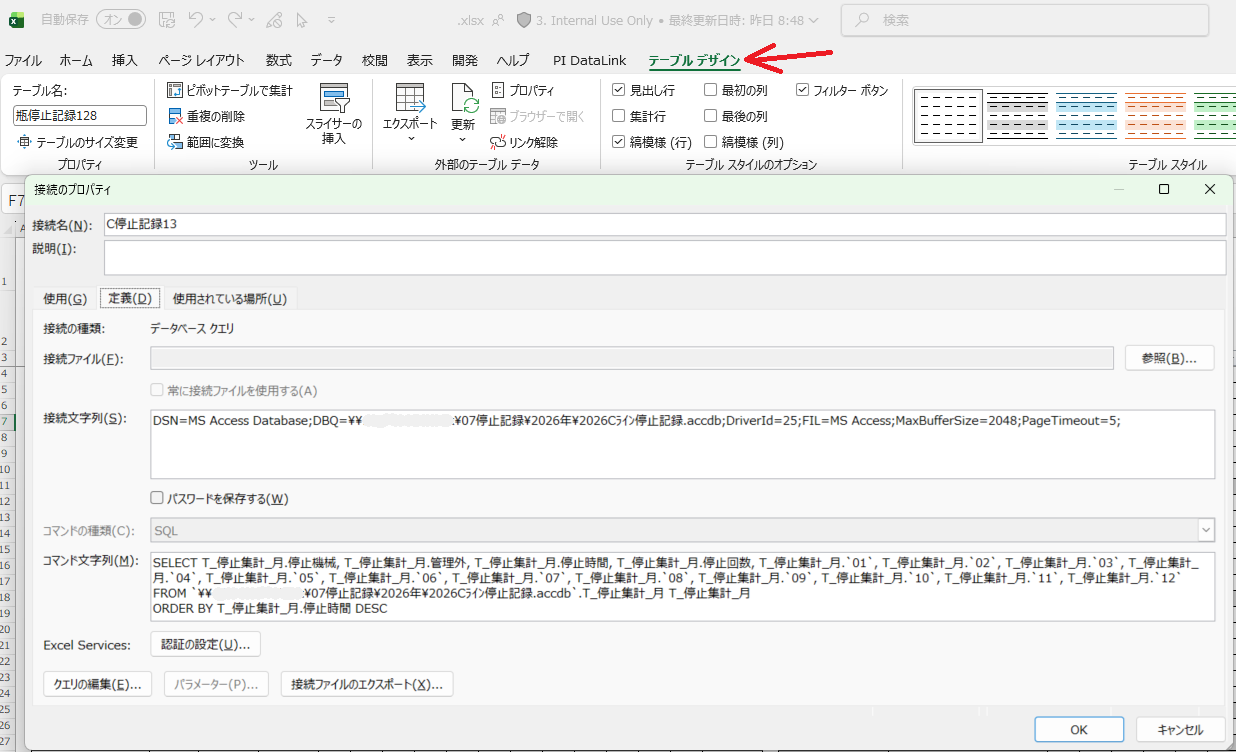Enable the first column checkbox (最初の列)
Viewport: 1236px width, 752px height.
coord(710,90)
